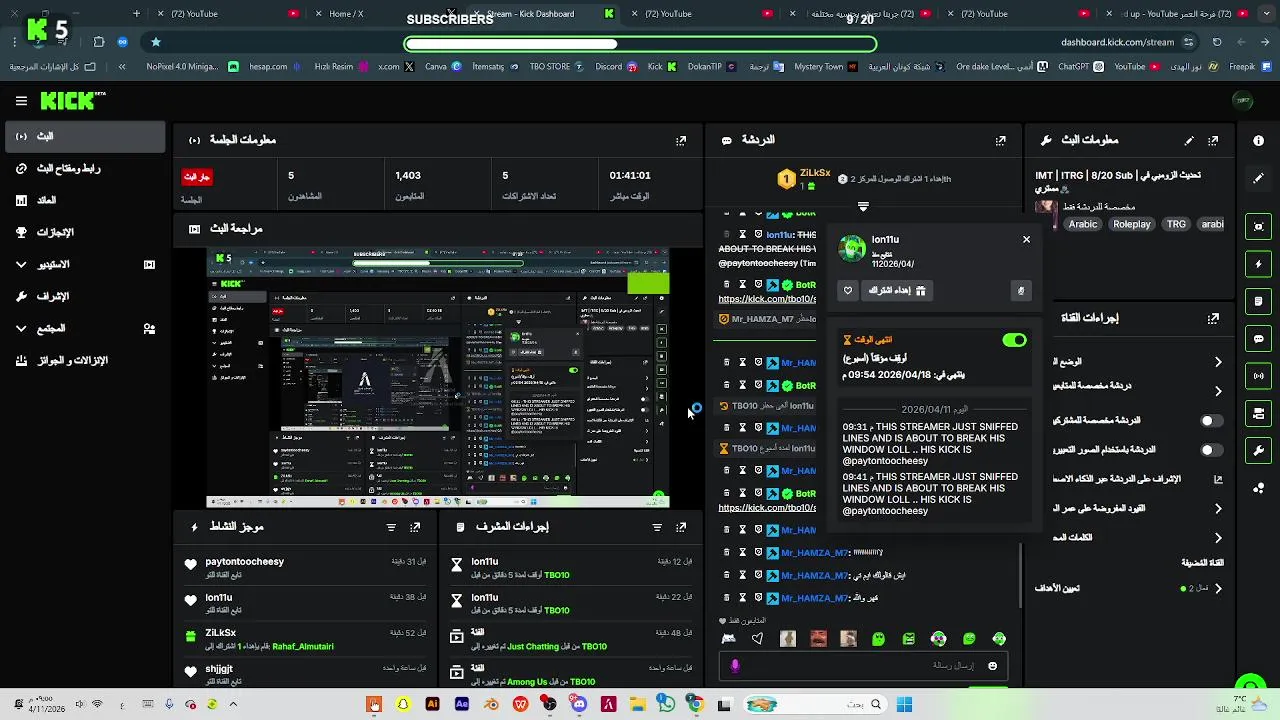Expand goals setting (تعيين الأهداف) chevron
Viewport: 1280px width, 720px height.
pos(1218,589)
